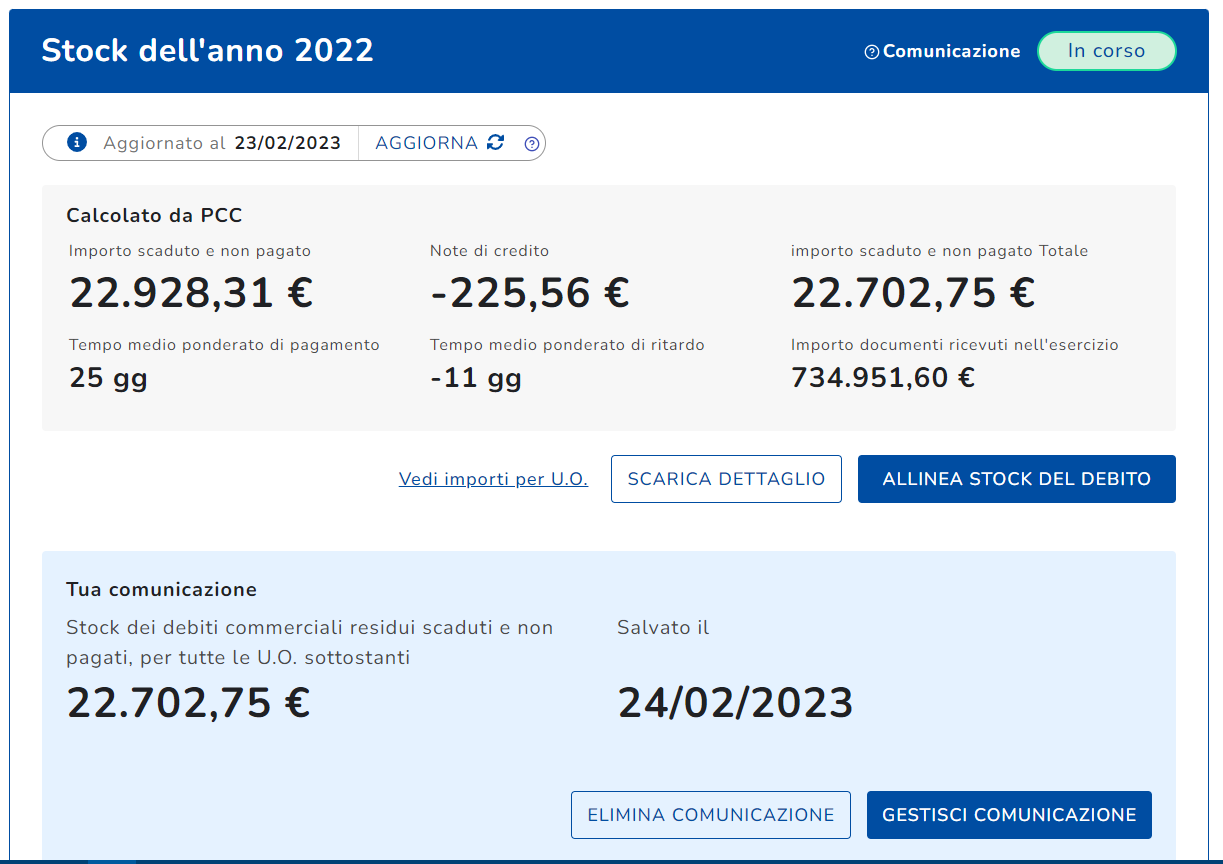Click the ELIMINA COMUNICAZIONE button
Screen dimensions: 1223x864
710,815
